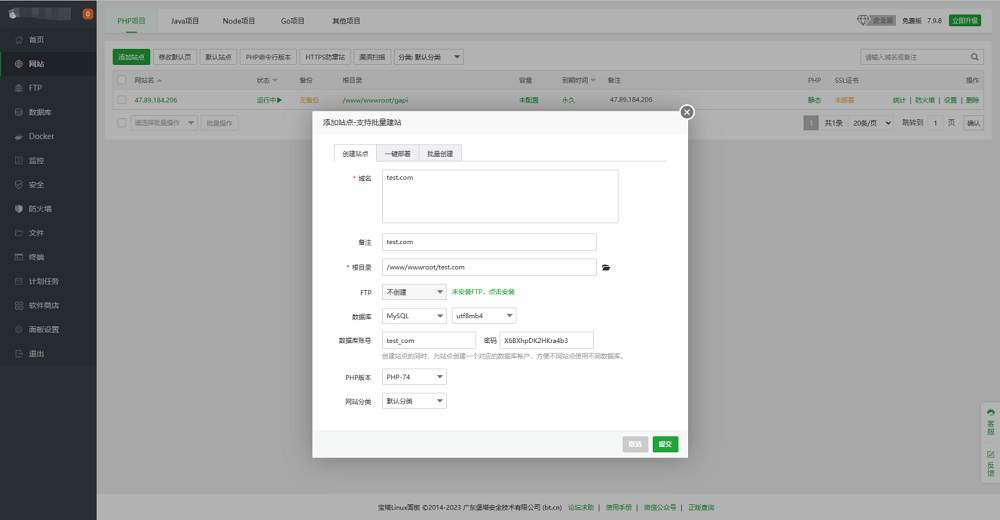The height and width of the screenshot is (520, 1000).
Task: Click the green 提交 submit button
Action: click(665, 444)
